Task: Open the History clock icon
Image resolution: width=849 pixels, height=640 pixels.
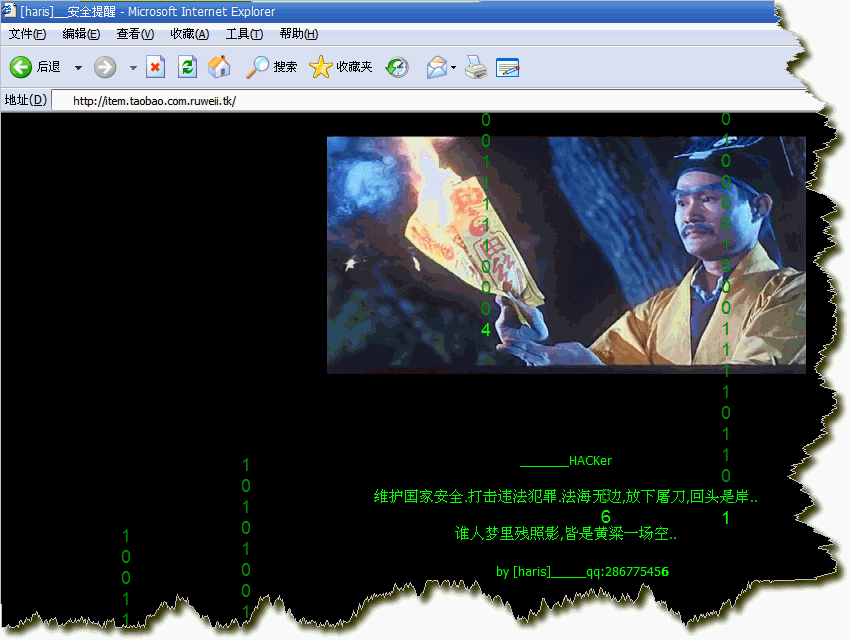Action: 397,67
